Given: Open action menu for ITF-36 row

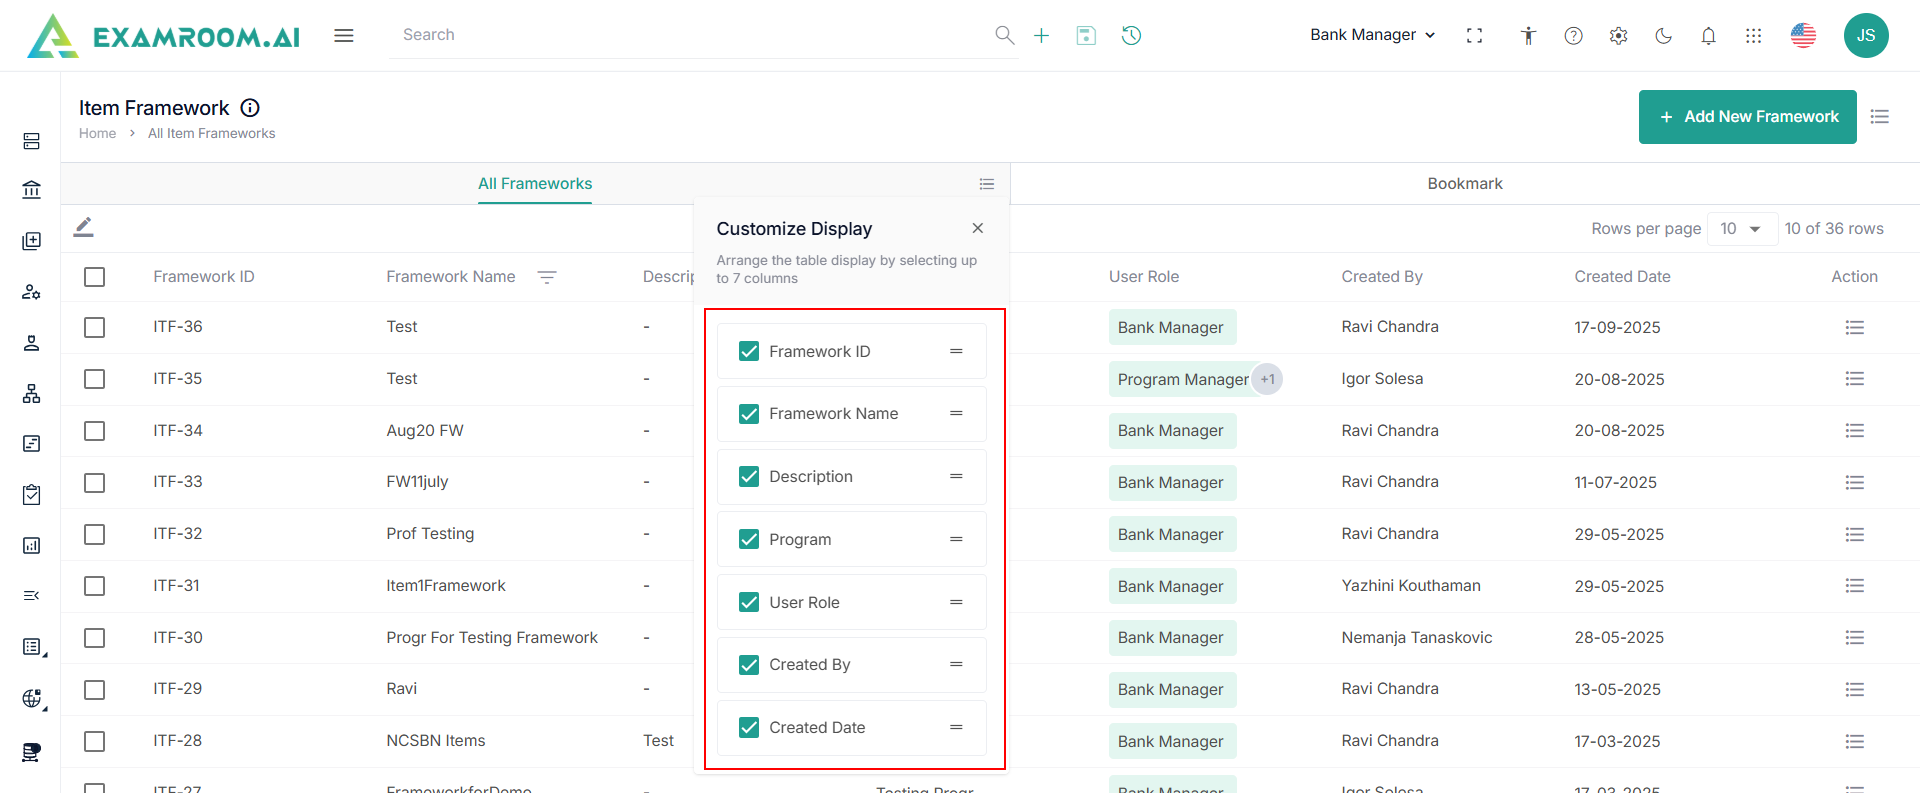Looking at the screenshot, I should click(x=1854, y=327).
